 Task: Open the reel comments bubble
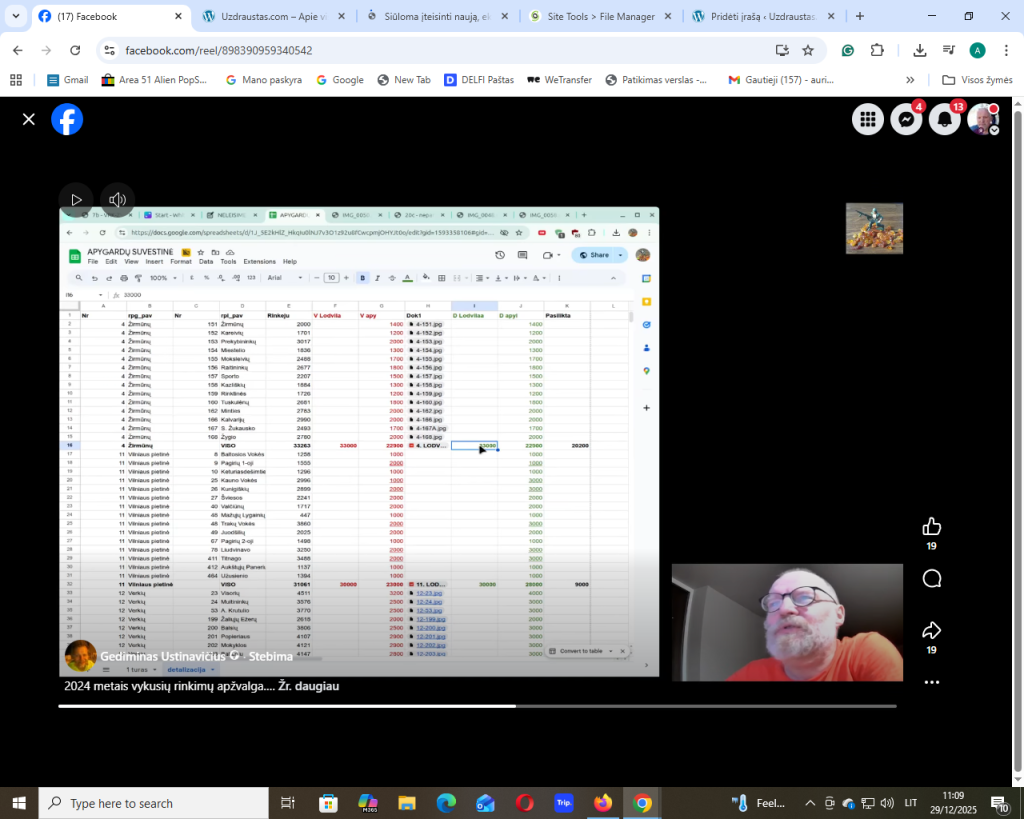tap(931, 579)
